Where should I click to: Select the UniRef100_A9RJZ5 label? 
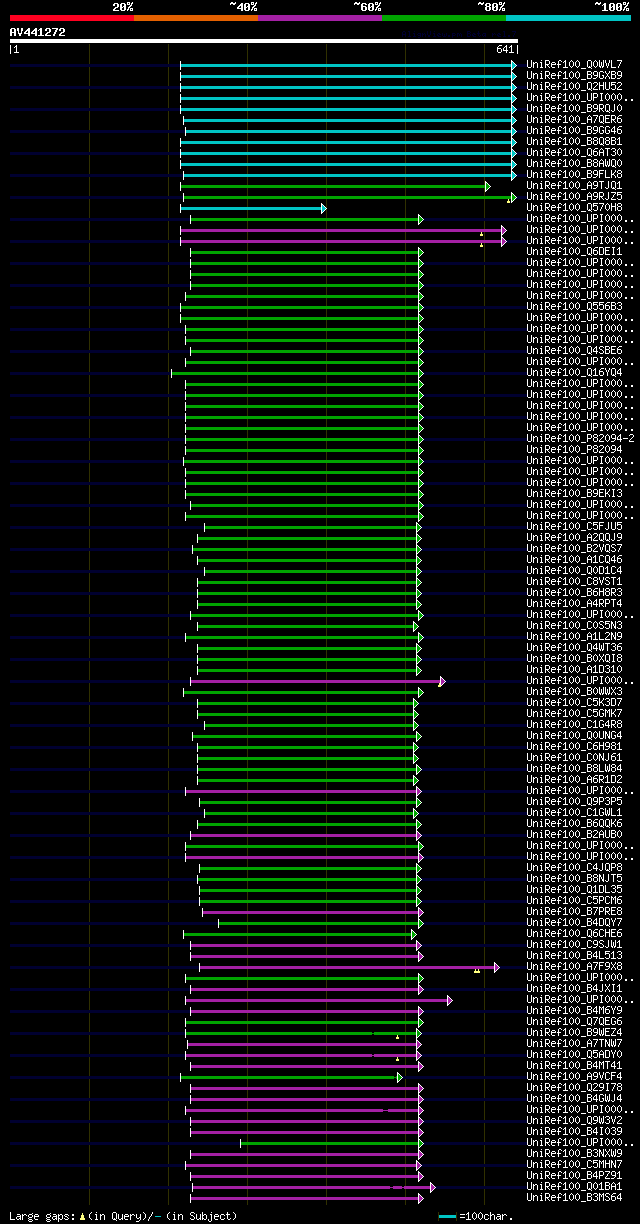[574, 196]
